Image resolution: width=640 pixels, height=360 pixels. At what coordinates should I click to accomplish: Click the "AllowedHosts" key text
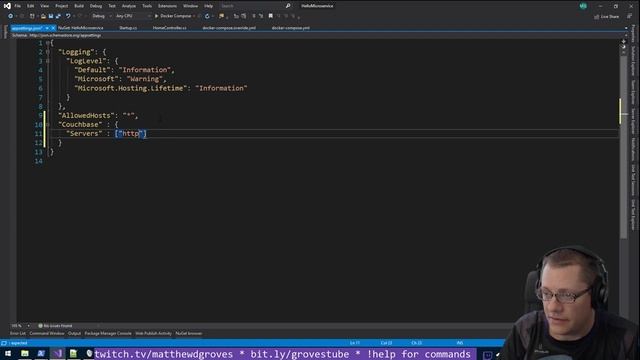87,116
